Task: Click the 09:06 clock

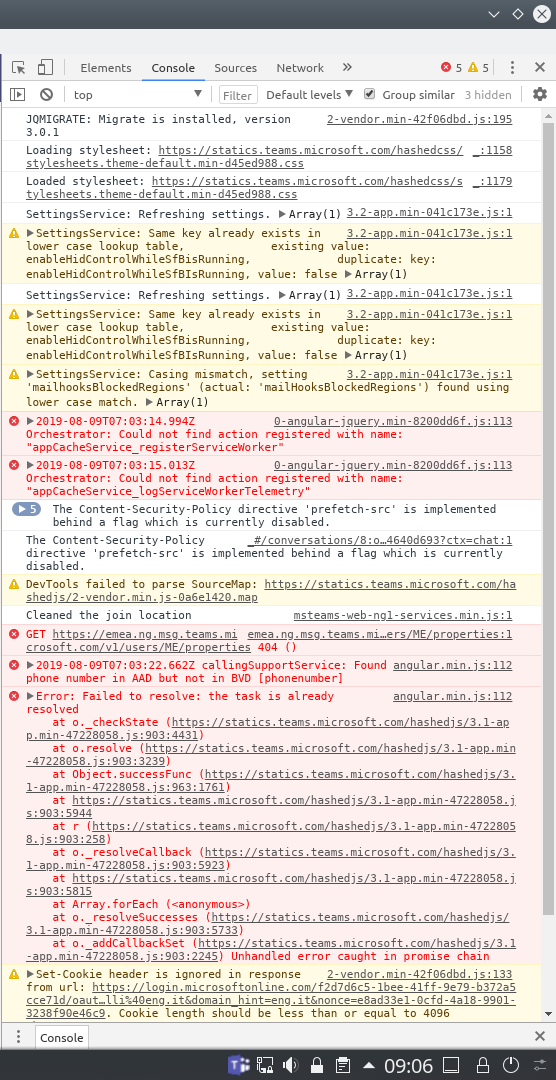Action: pos(409,1065)
